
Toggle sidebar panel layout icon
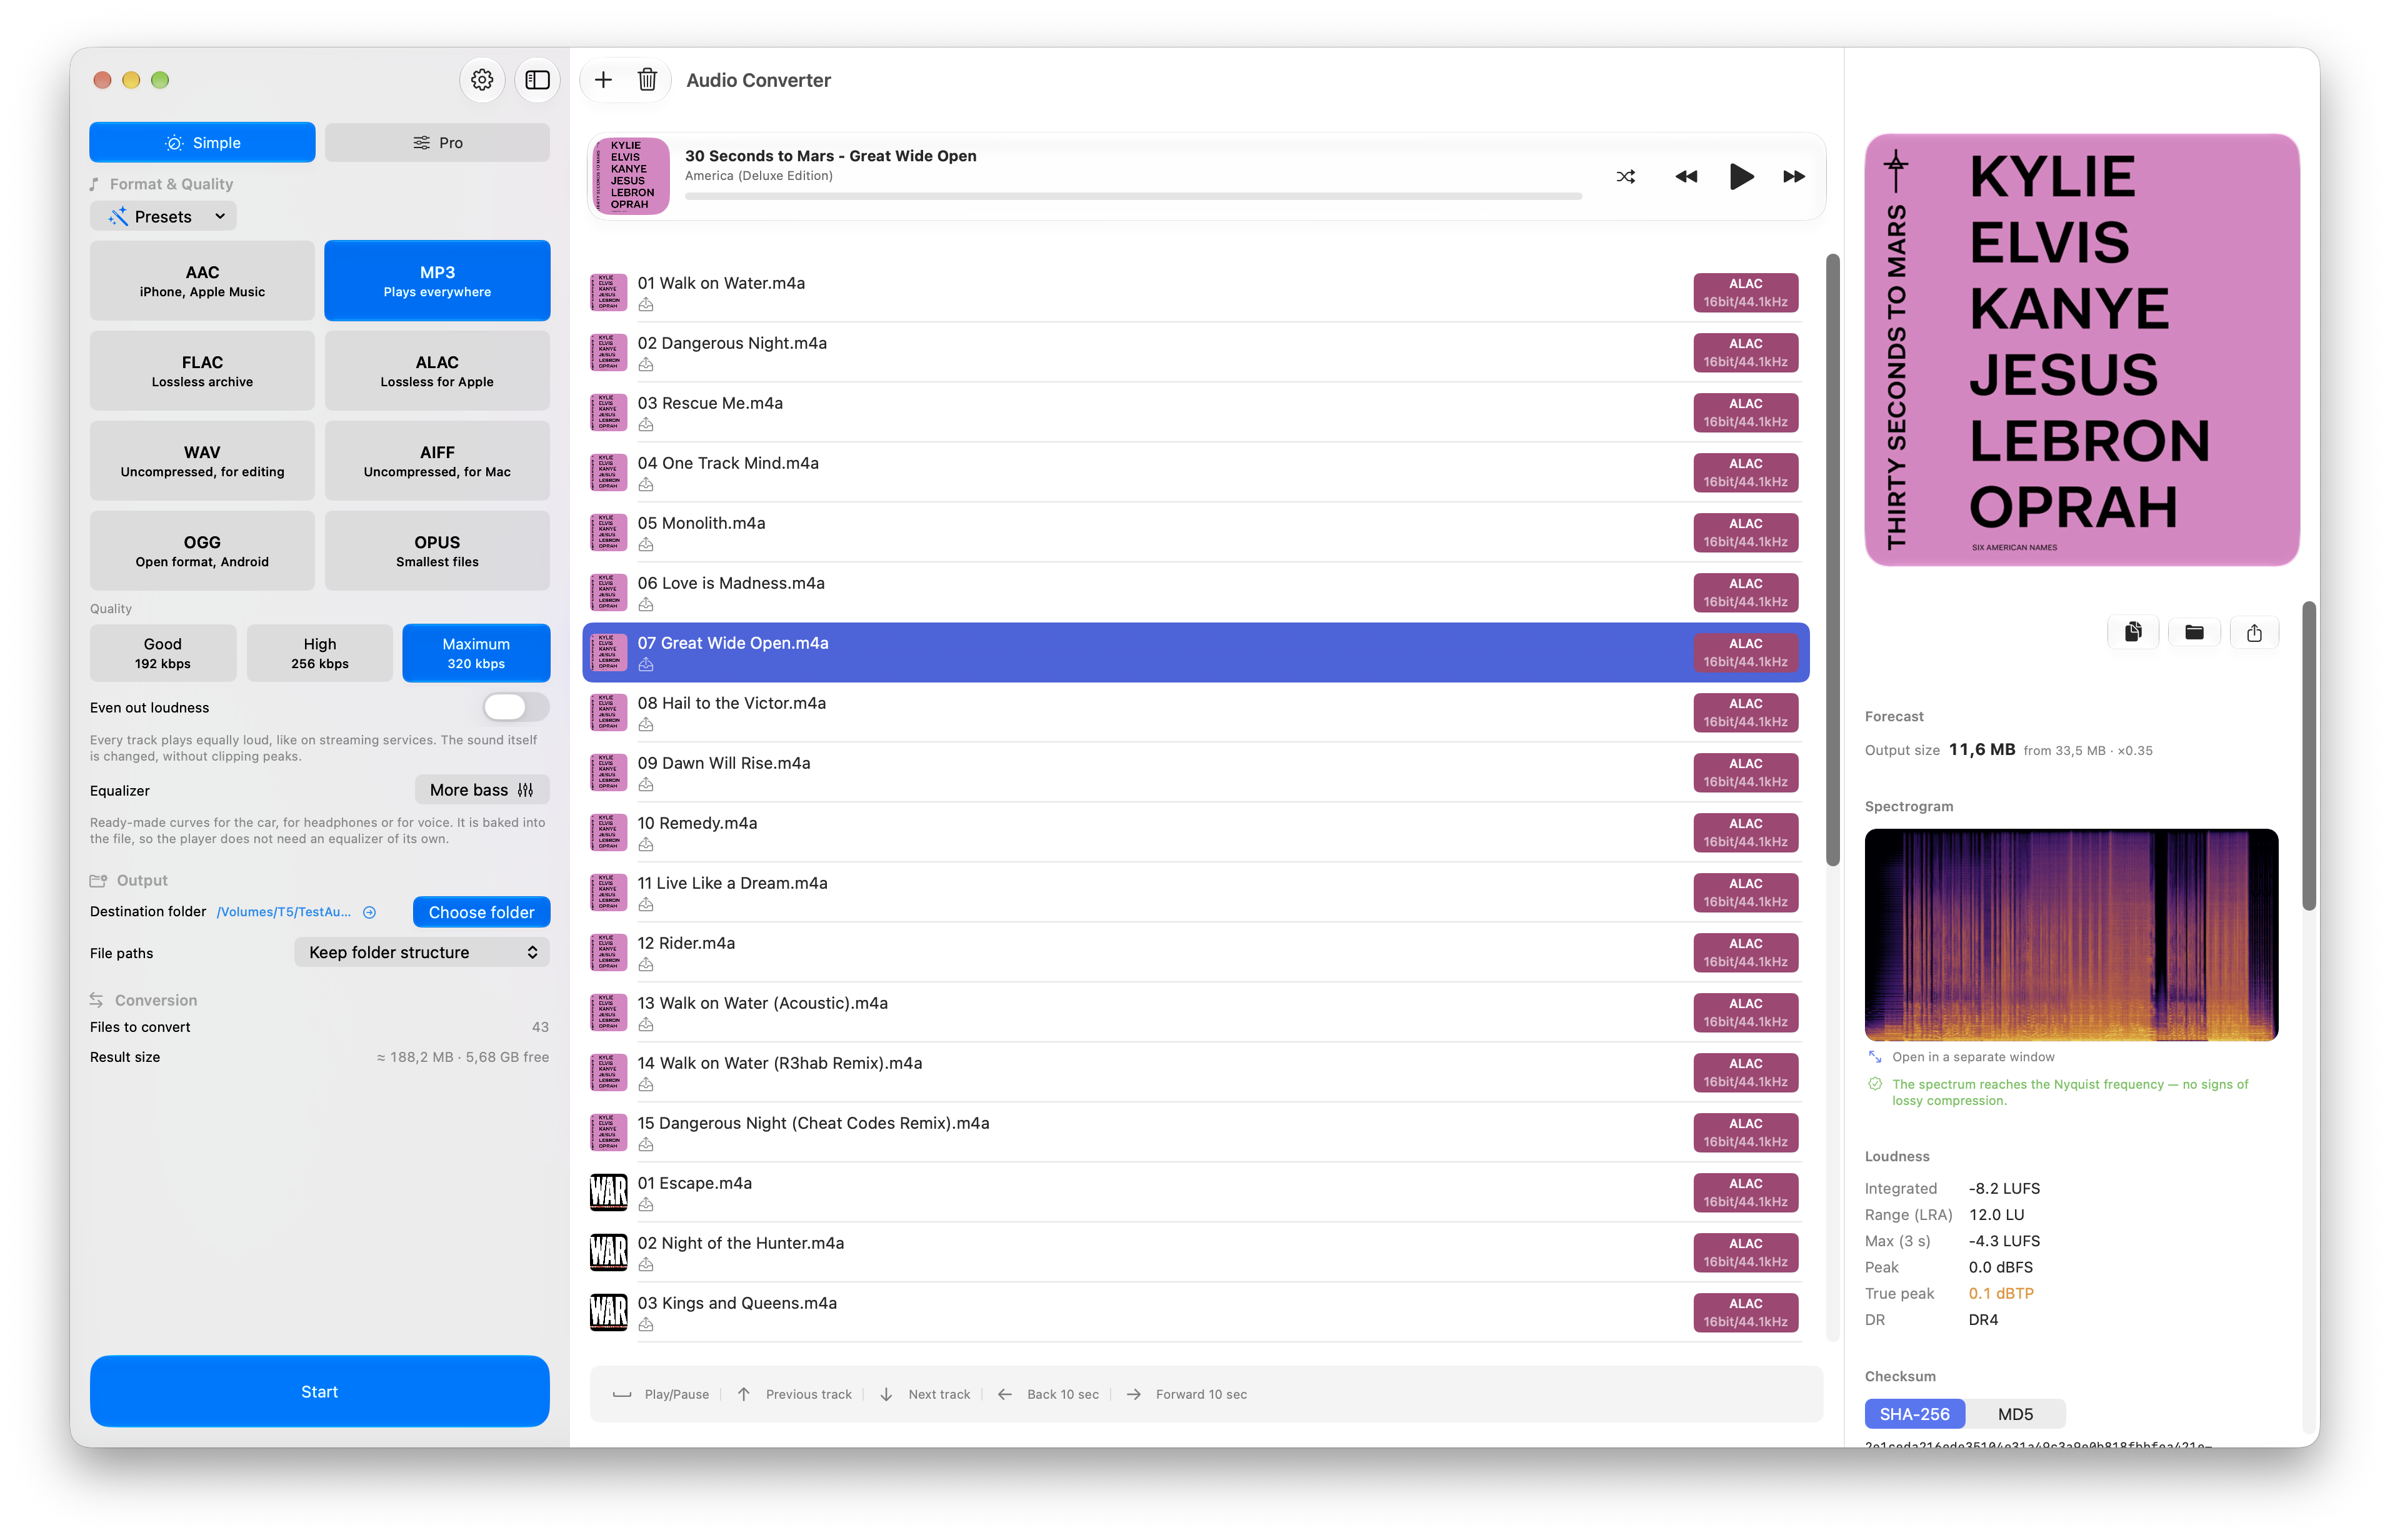pos(537,80)
